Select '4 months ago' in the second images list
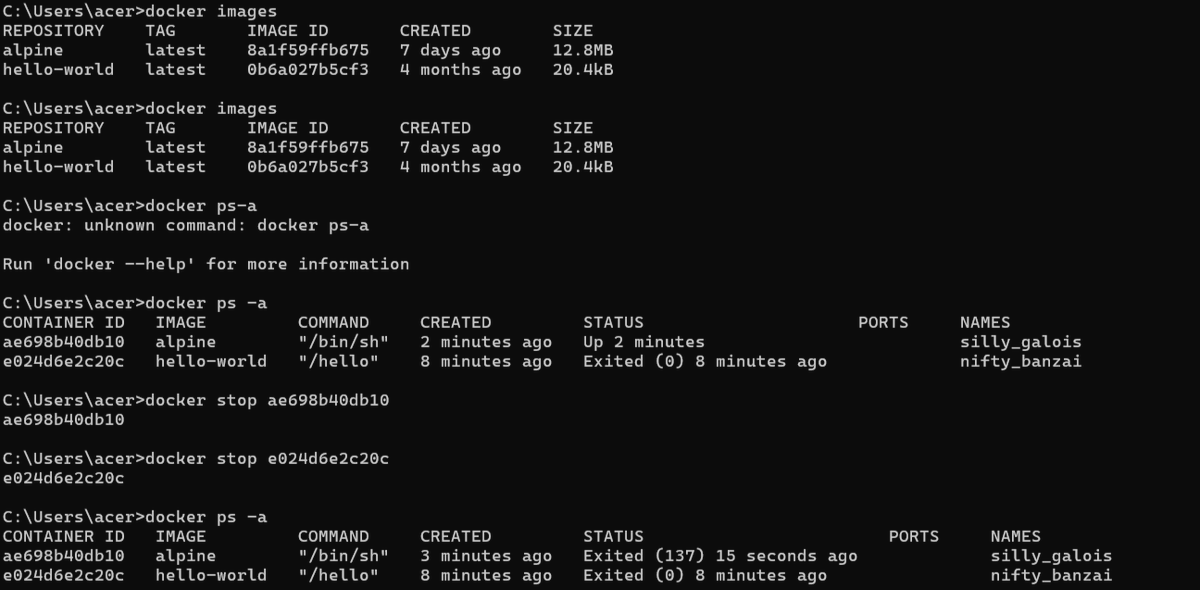Screen dimensions: 1200x590 [x=460, y=167]
